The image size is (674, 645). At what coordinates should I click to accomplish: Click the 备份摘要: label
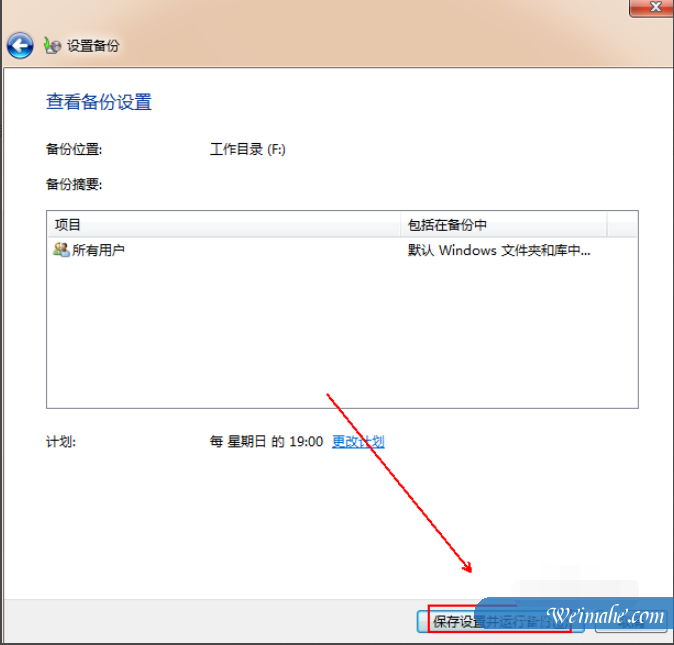point(74,184)
